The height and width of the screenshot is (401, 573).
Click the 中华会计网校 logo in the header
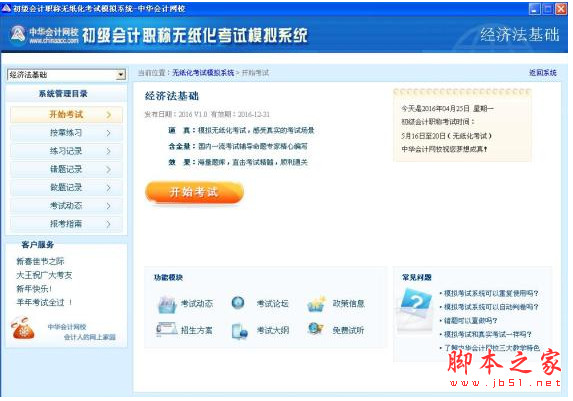[x=44, y=35]
